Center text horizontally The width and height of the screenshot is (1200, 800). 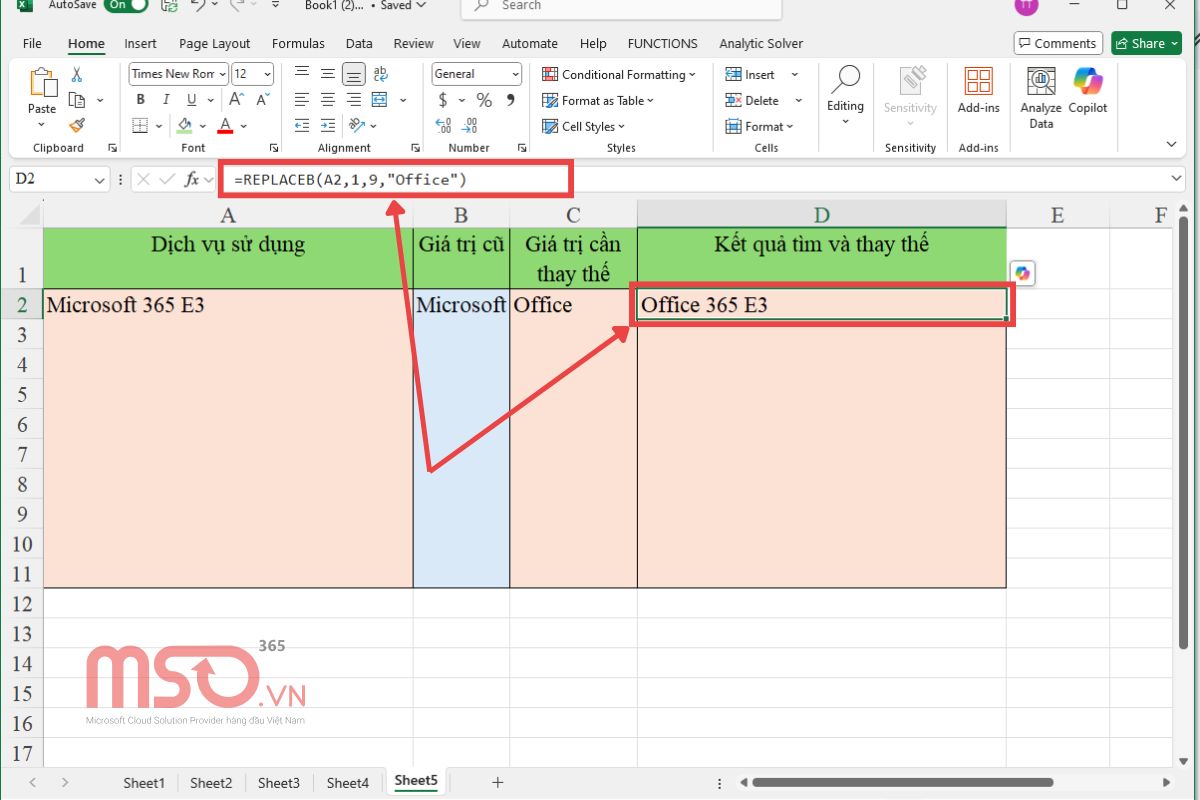click(328, 100)
